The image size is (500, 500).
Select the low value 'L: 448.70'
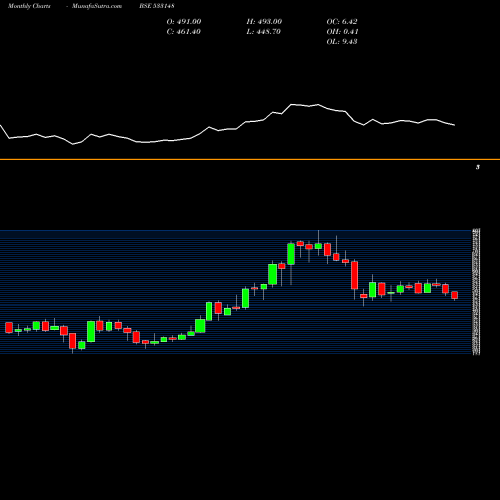[x=264, y=32]
